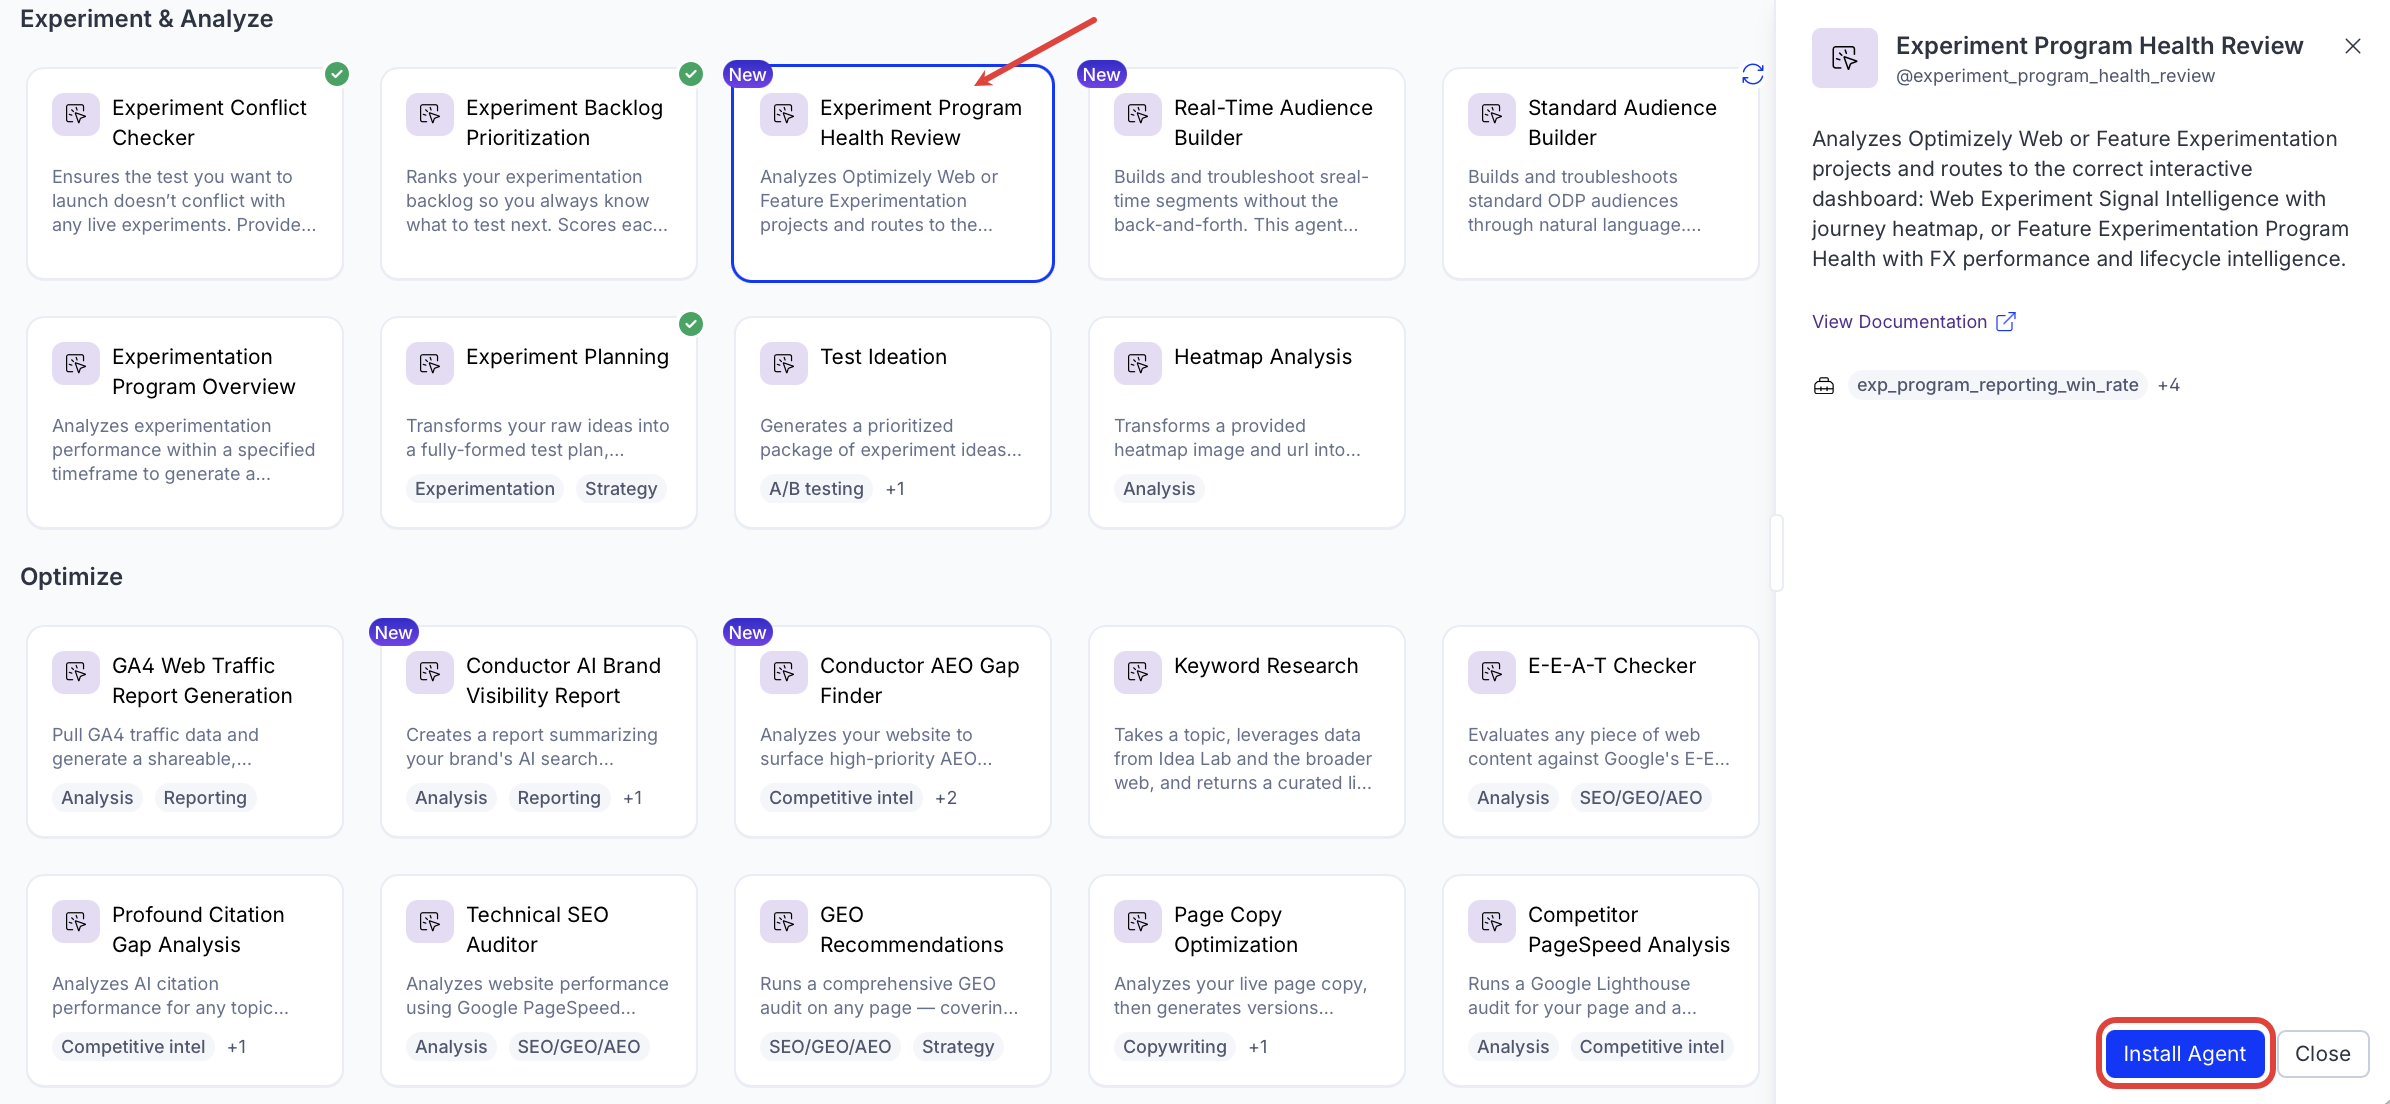Click the toolbox icon next to exp_program_reporting_win_rate
The image size is (2390, 1104).
[1824, 386]
